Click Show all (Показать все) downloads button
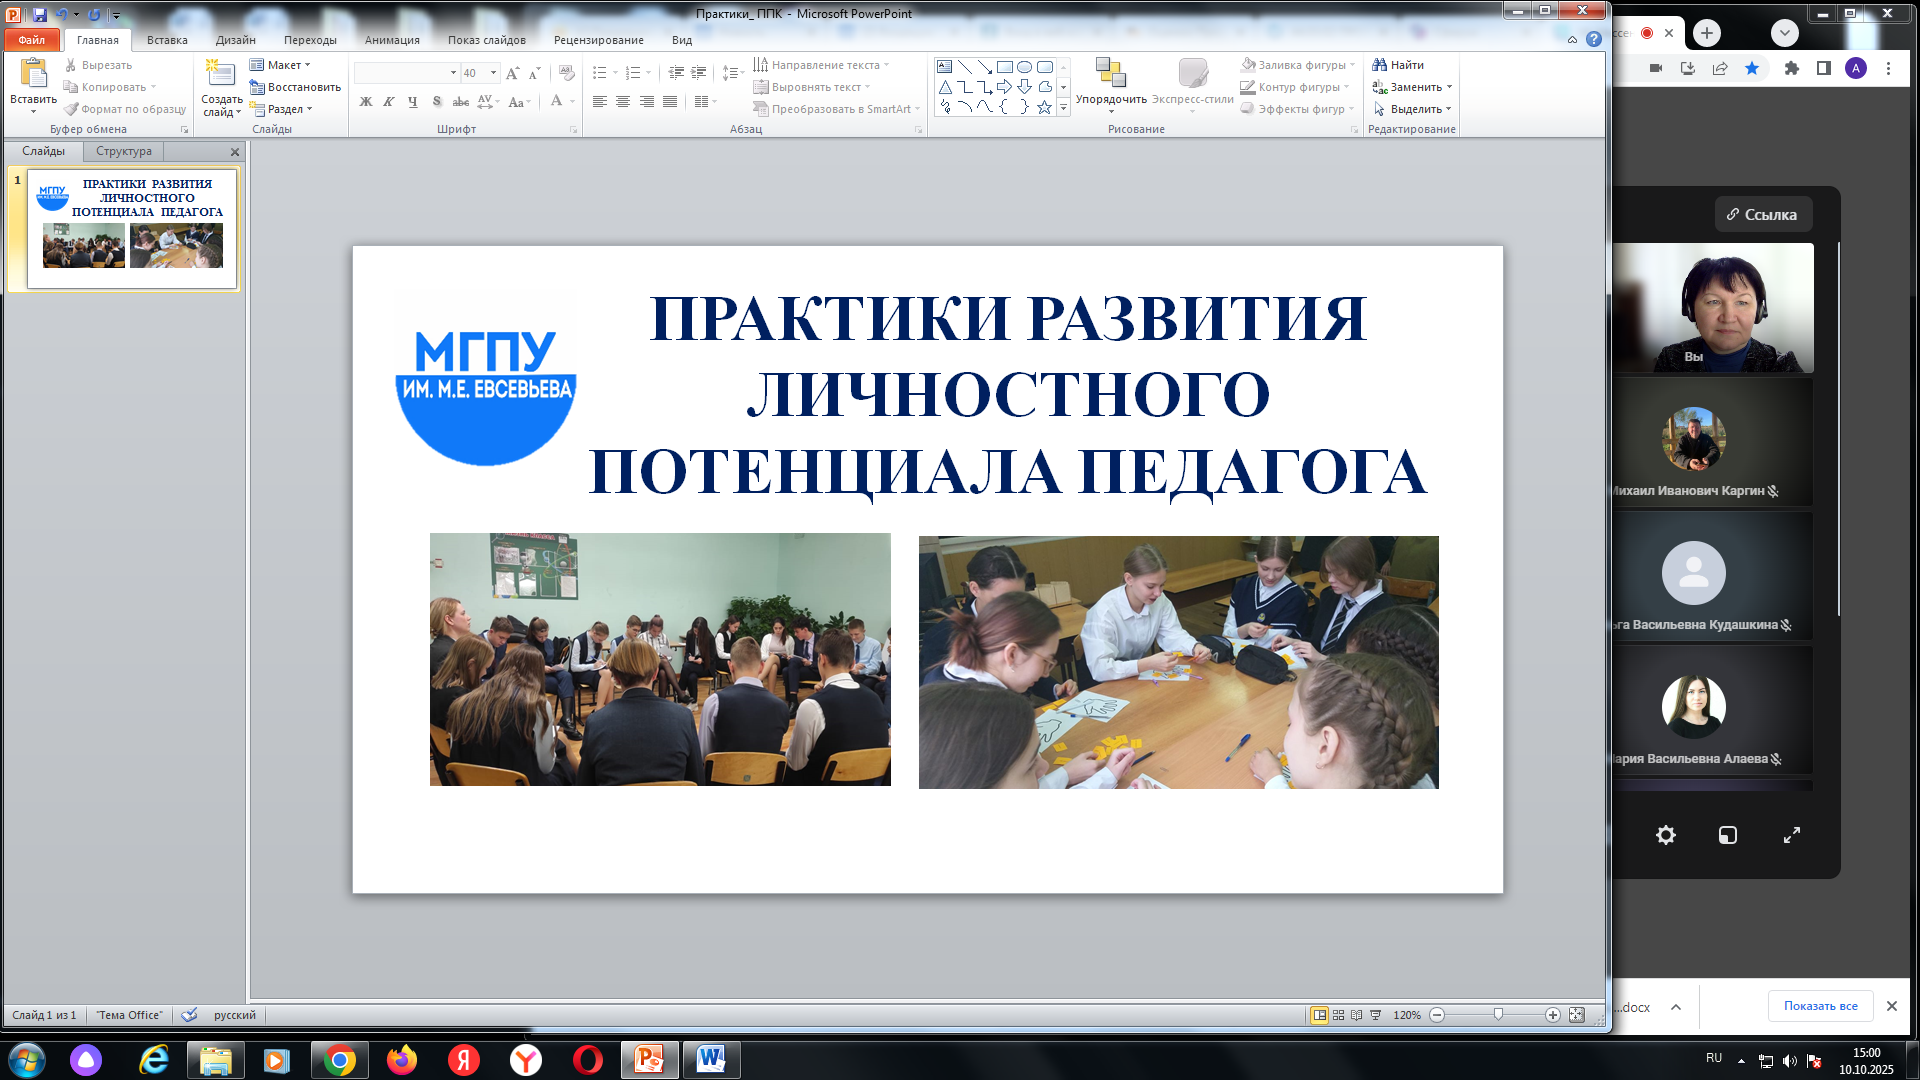The width and height of the screenshot is (1920, 1080). point(1820,1006)
